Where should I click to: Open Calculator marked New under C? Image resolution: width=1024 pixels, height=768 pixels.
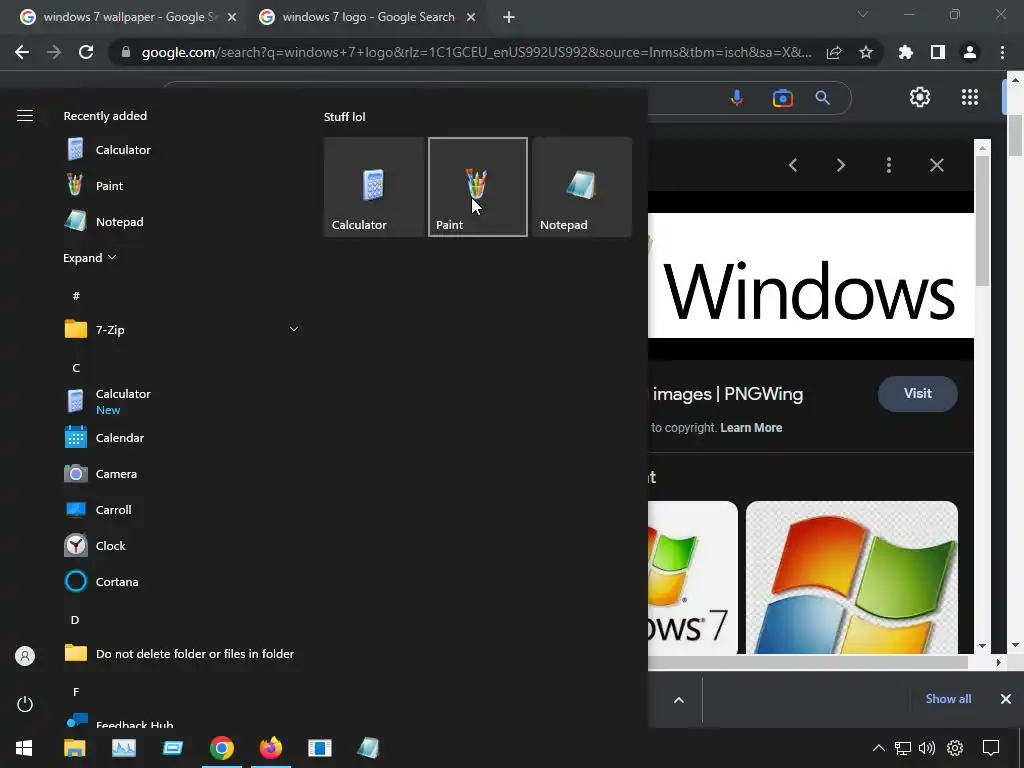pyautogui.click(x=182, y=401)
